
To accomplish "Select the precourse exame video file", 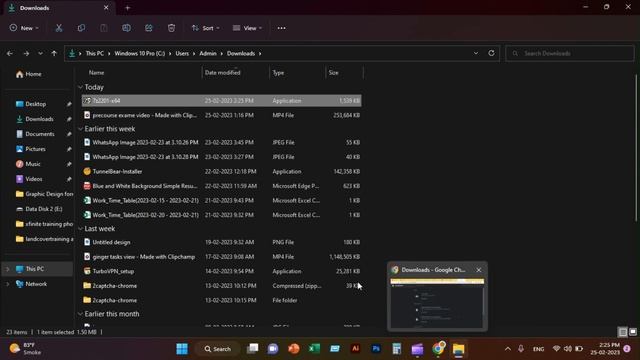I will 222,115.
